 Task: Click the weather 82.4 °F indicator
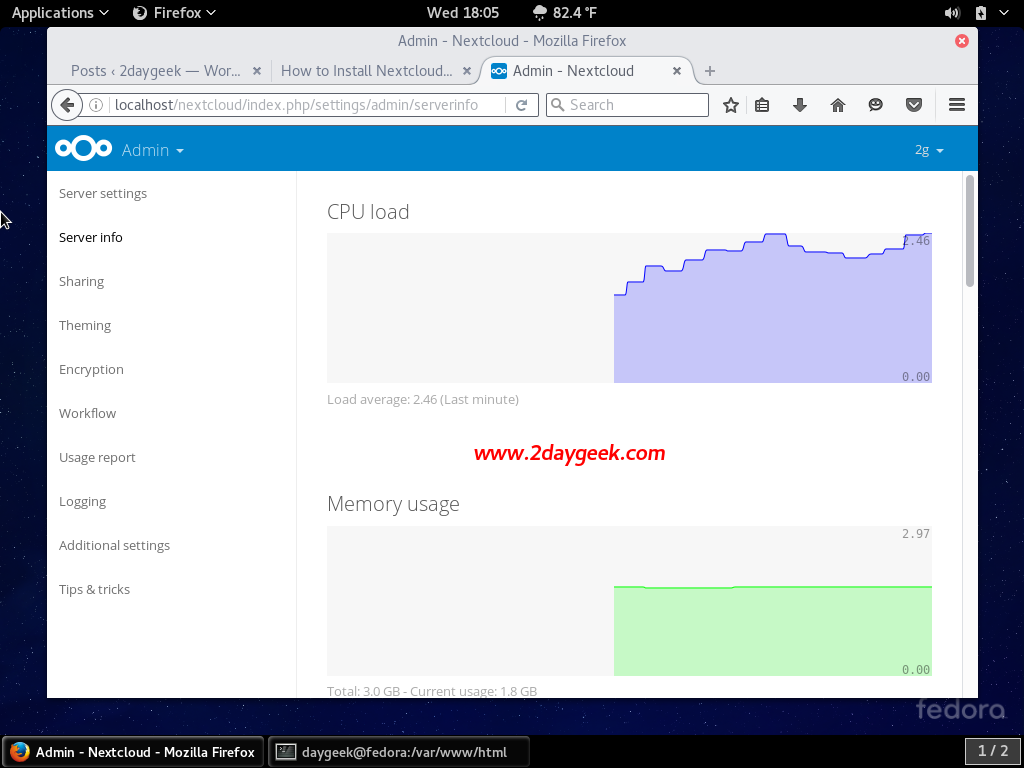565,13
